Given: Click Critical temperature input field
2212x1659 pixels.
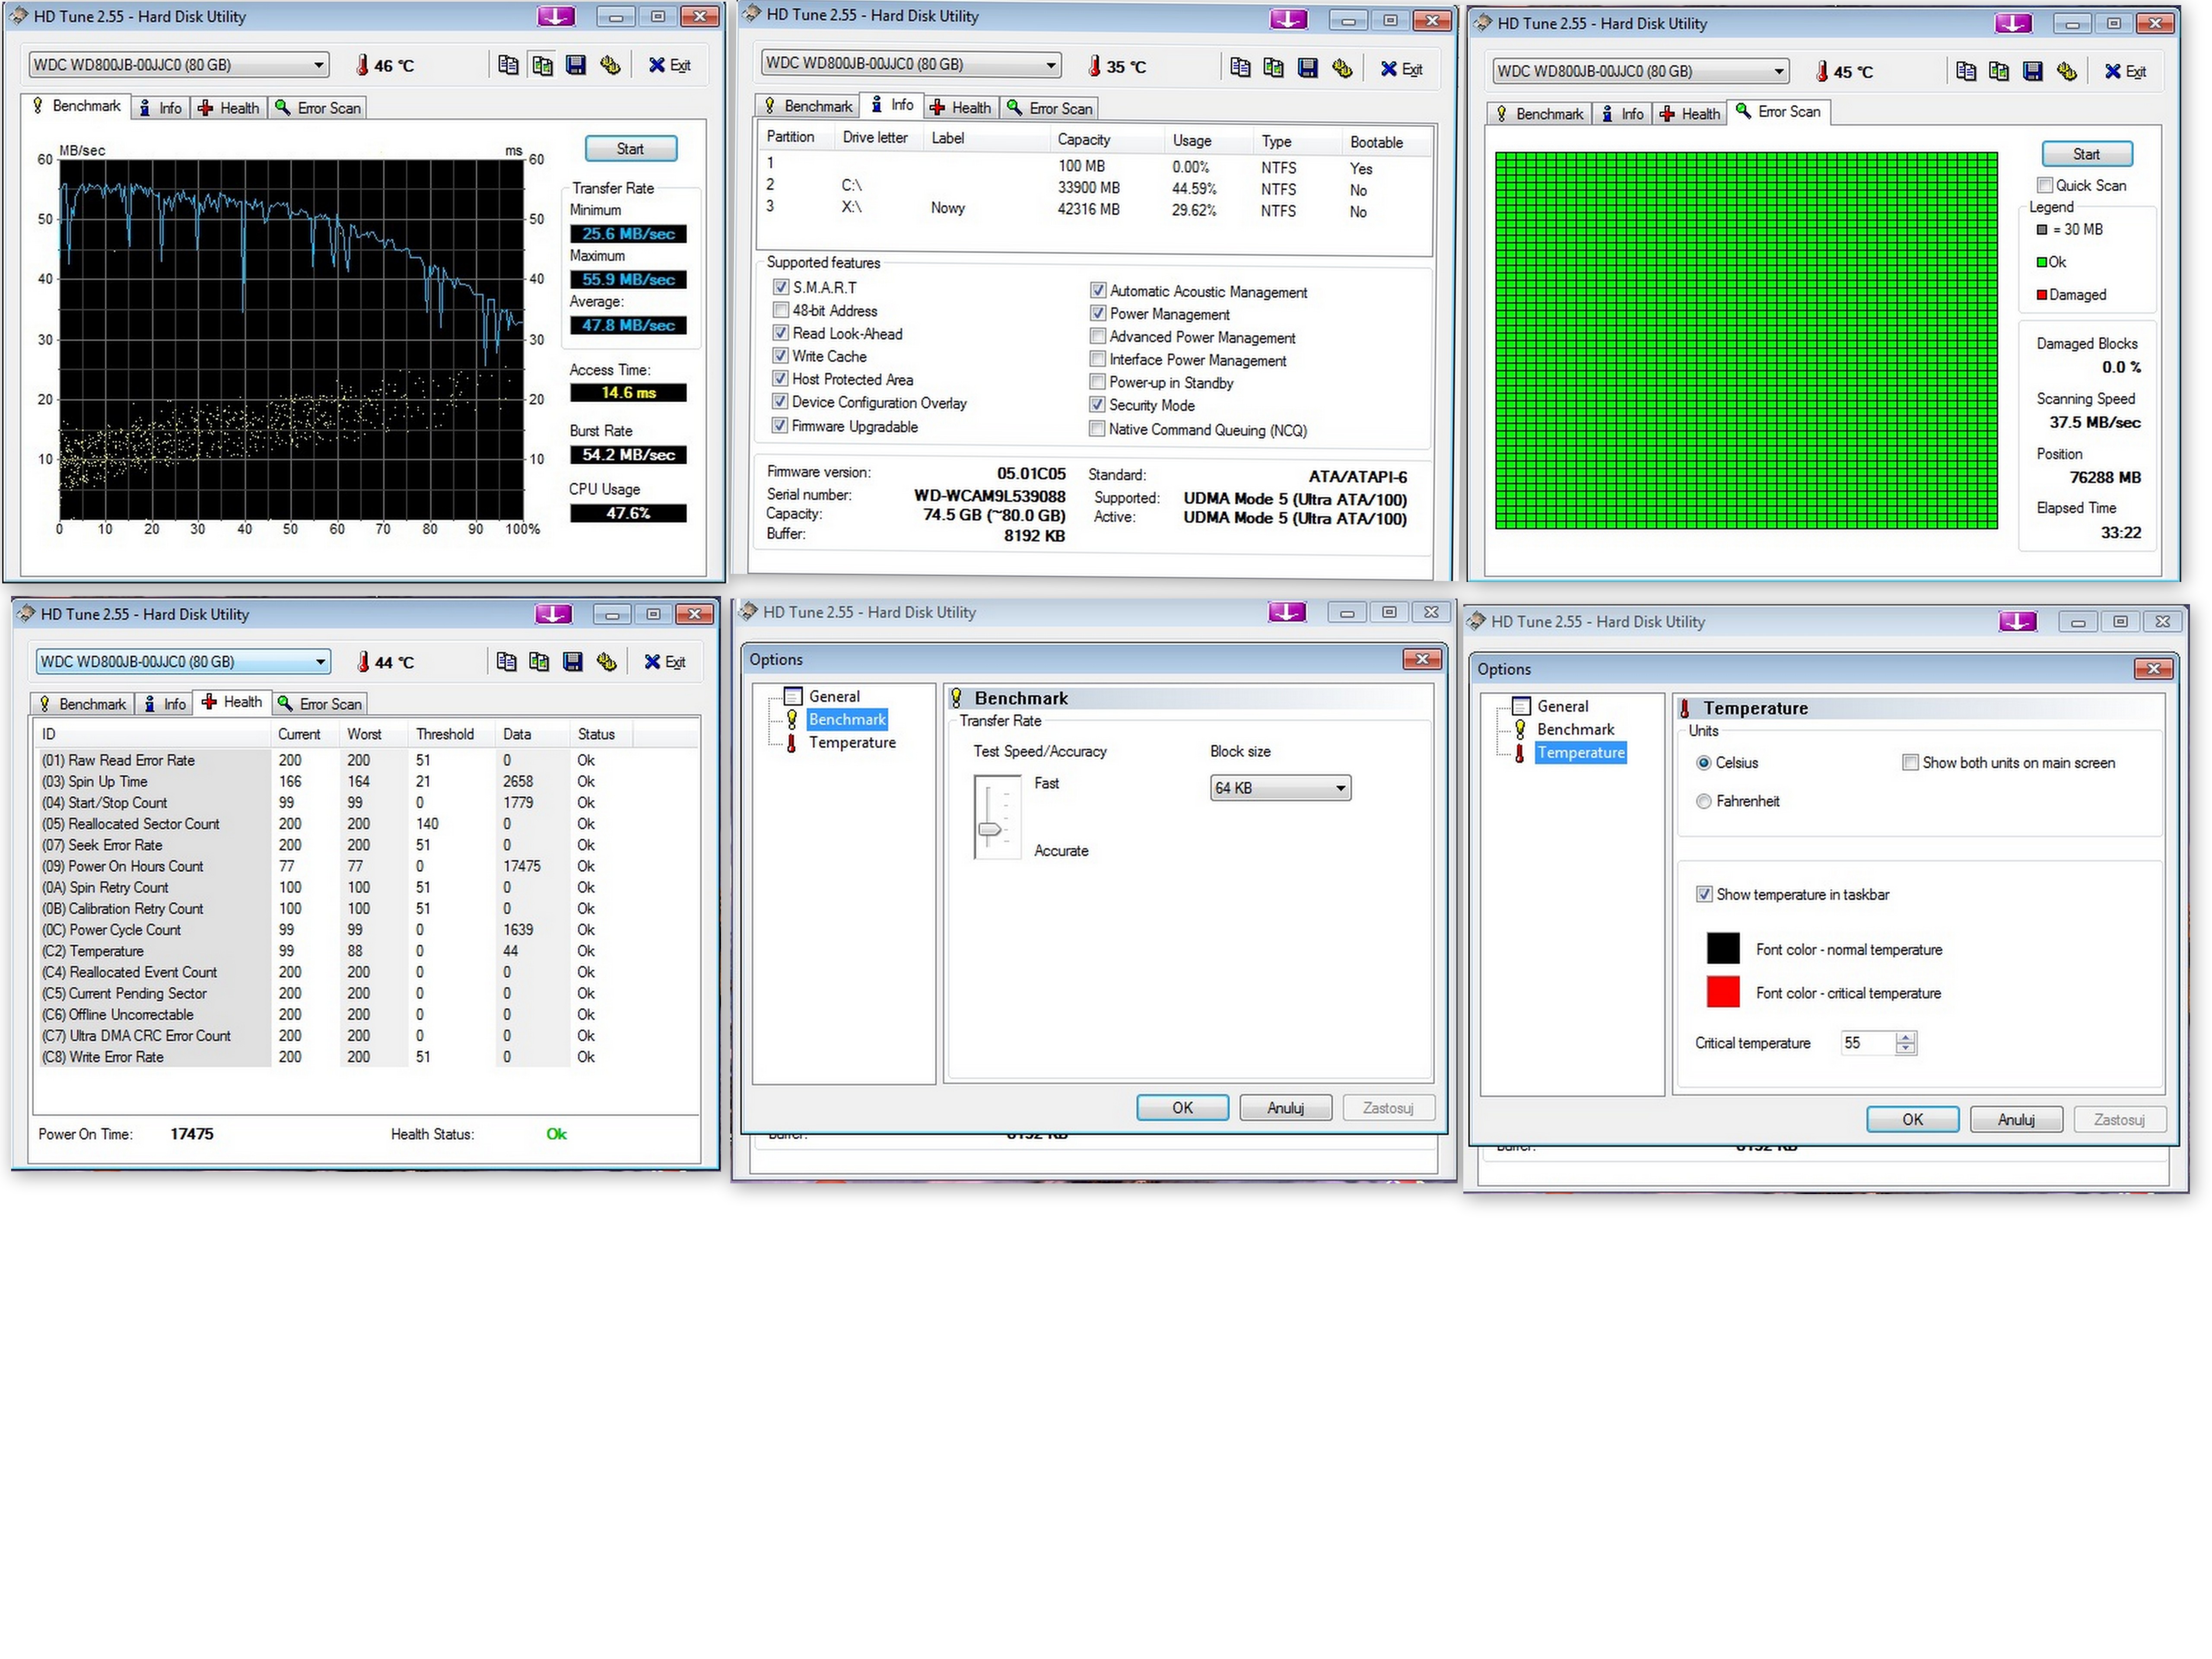Looking at the screenshot, I should pyautogui.click(x=1868, y=1042).
